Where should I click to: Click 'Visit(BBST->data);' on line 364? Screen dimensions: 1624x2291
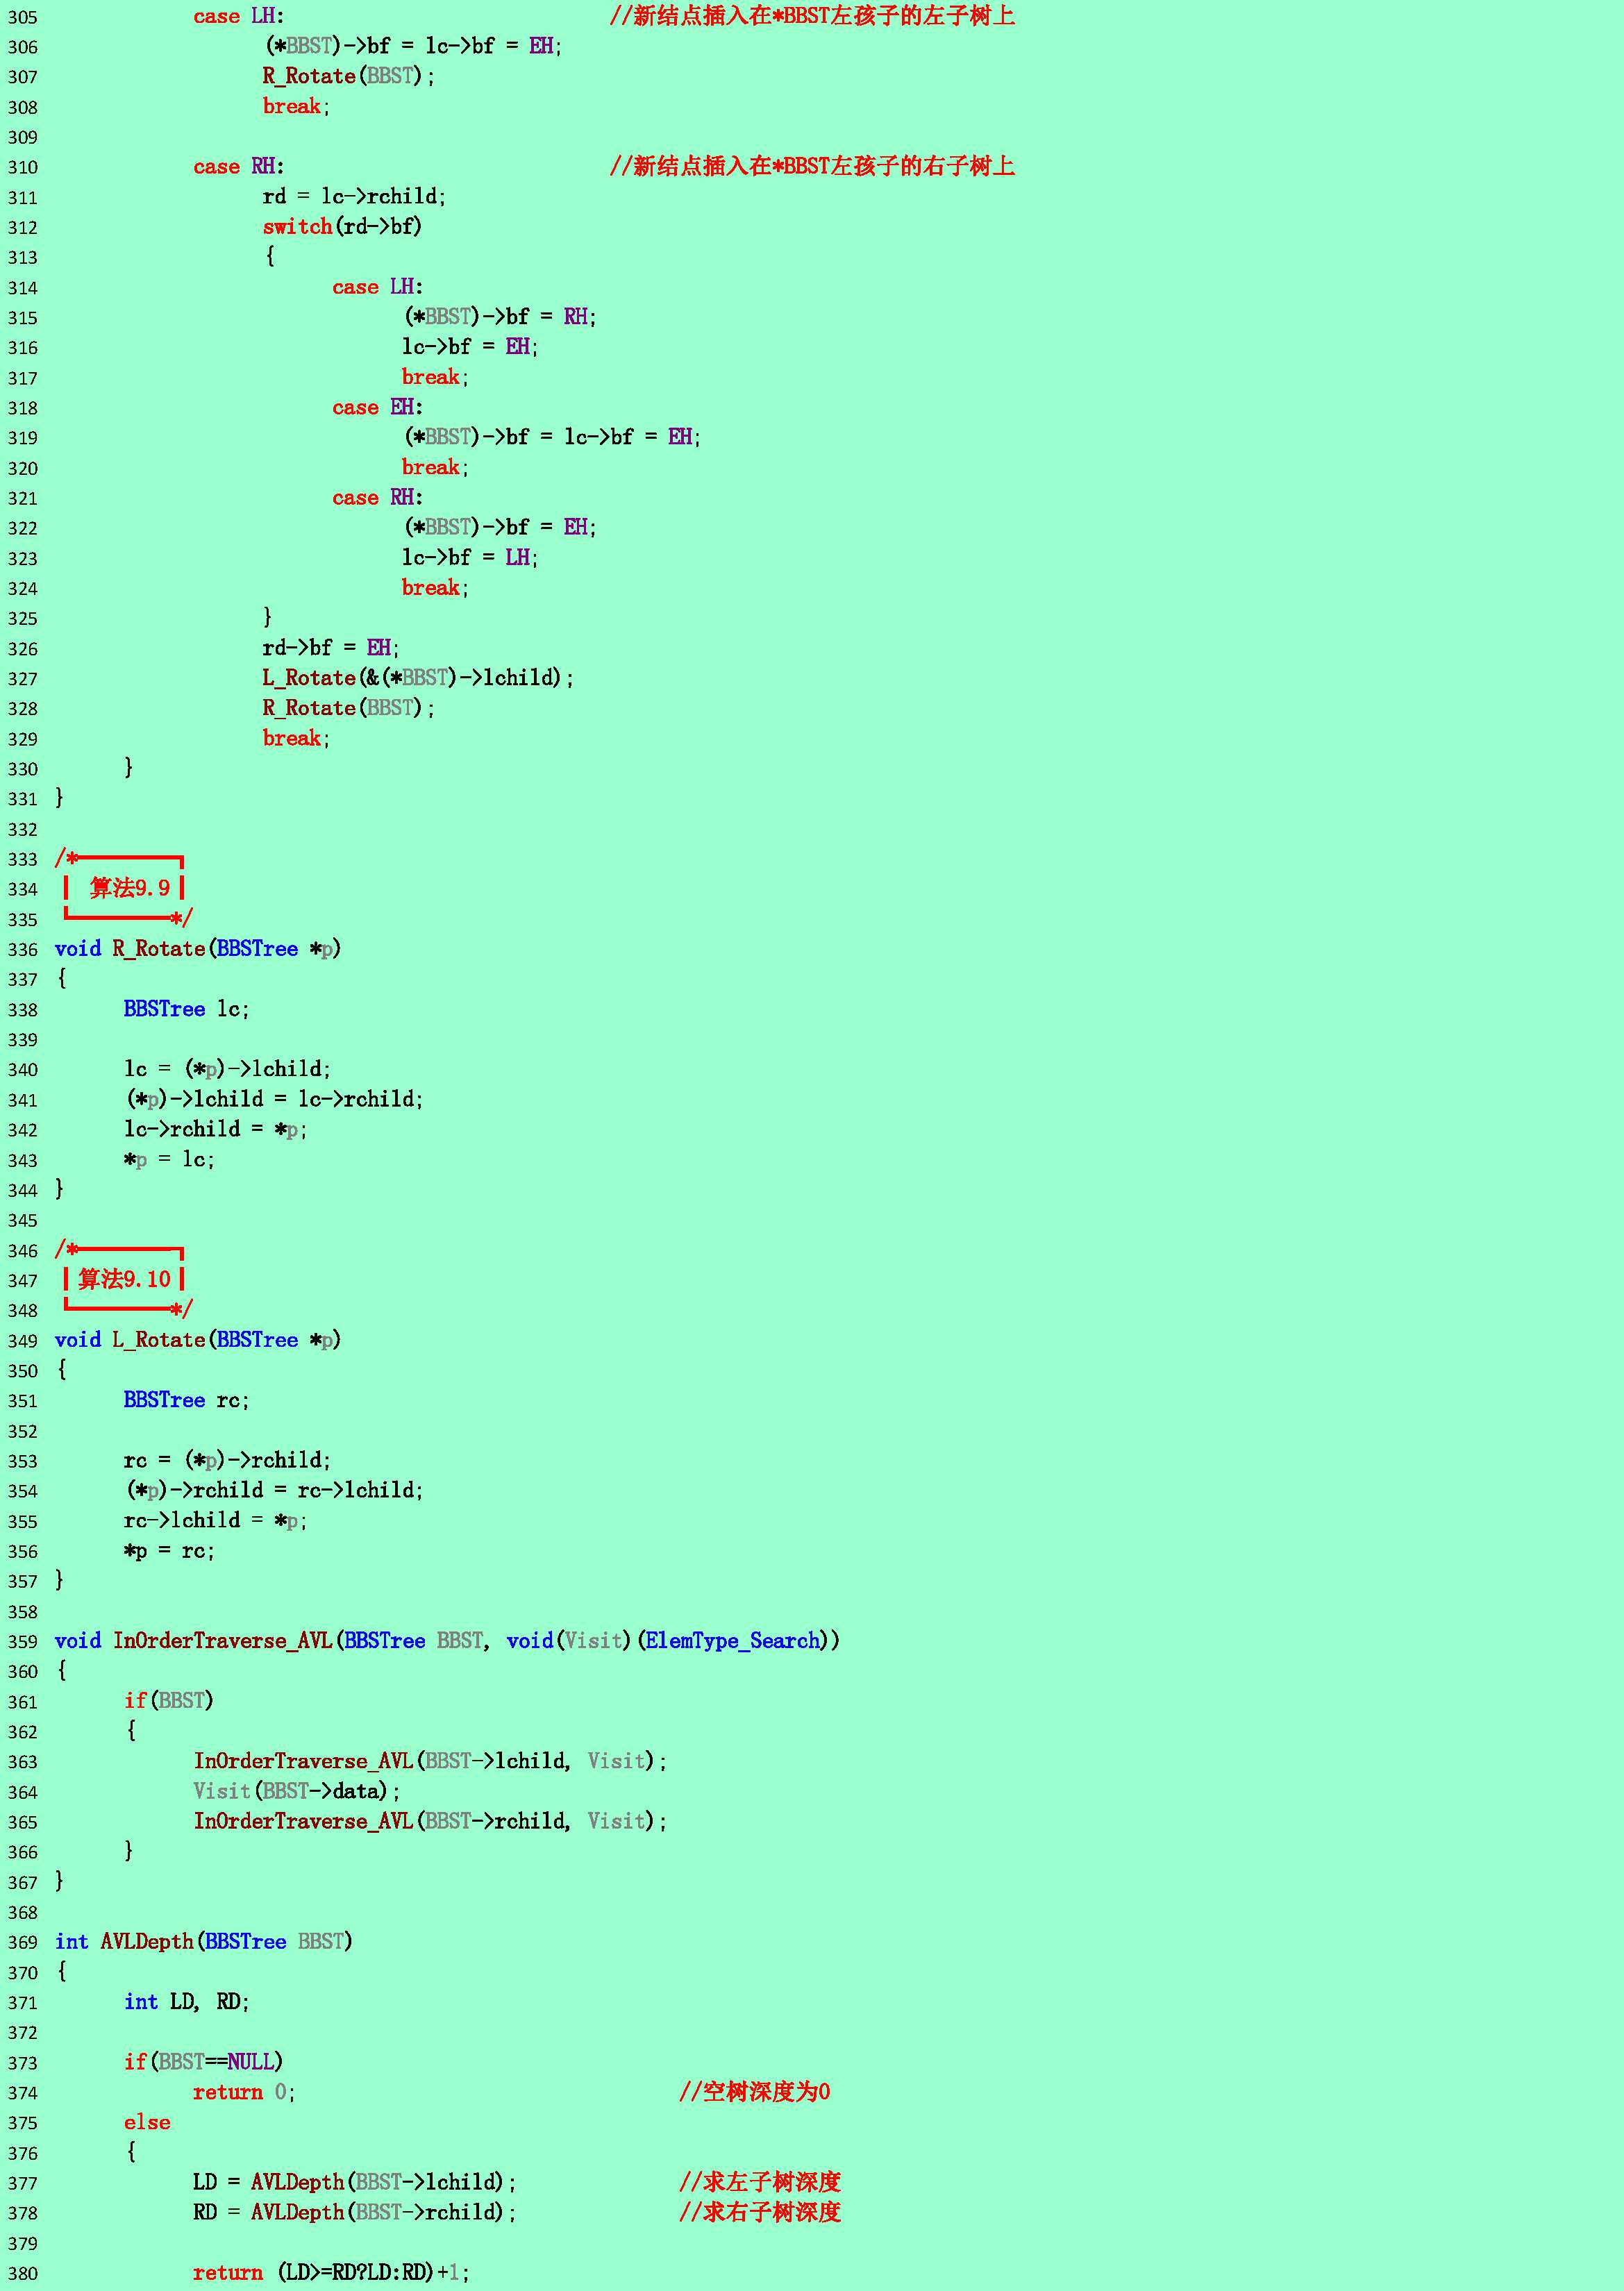tap(296, 1791)
